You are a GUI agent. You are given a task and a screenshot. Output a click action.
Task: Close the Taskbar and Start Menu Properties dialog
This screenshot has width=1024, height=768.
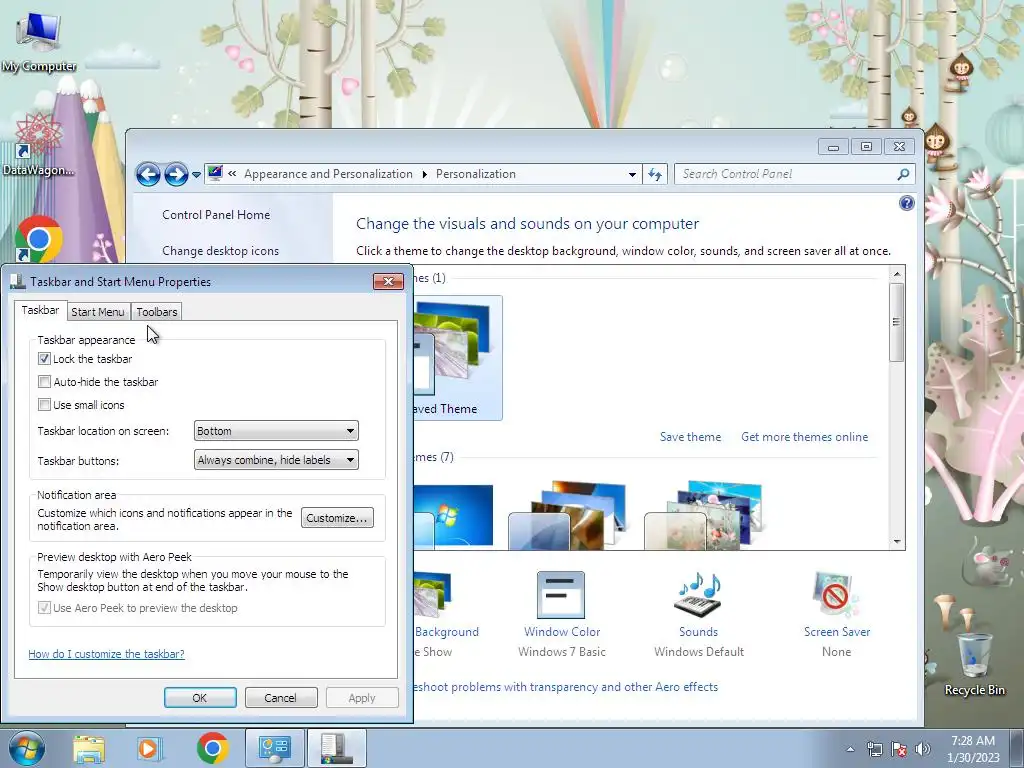click(388, 281)
